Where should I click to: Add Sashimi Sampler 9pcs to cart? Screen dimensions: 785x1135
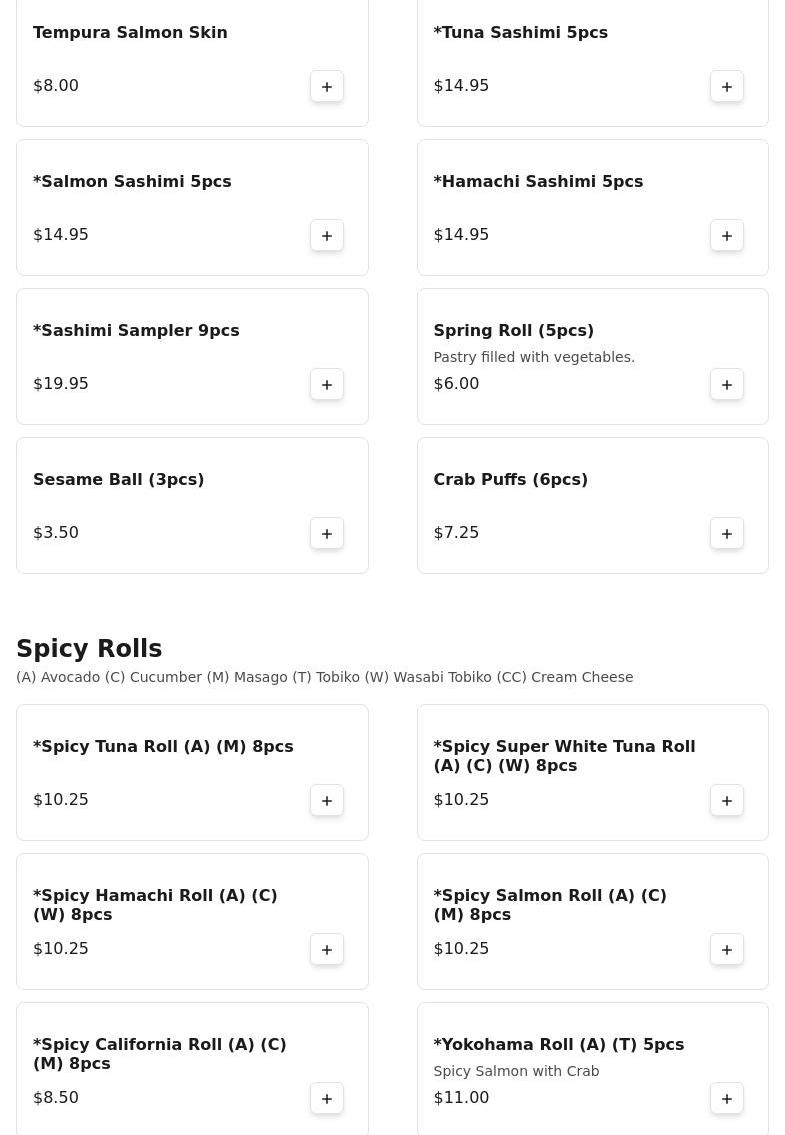(327, 384)
